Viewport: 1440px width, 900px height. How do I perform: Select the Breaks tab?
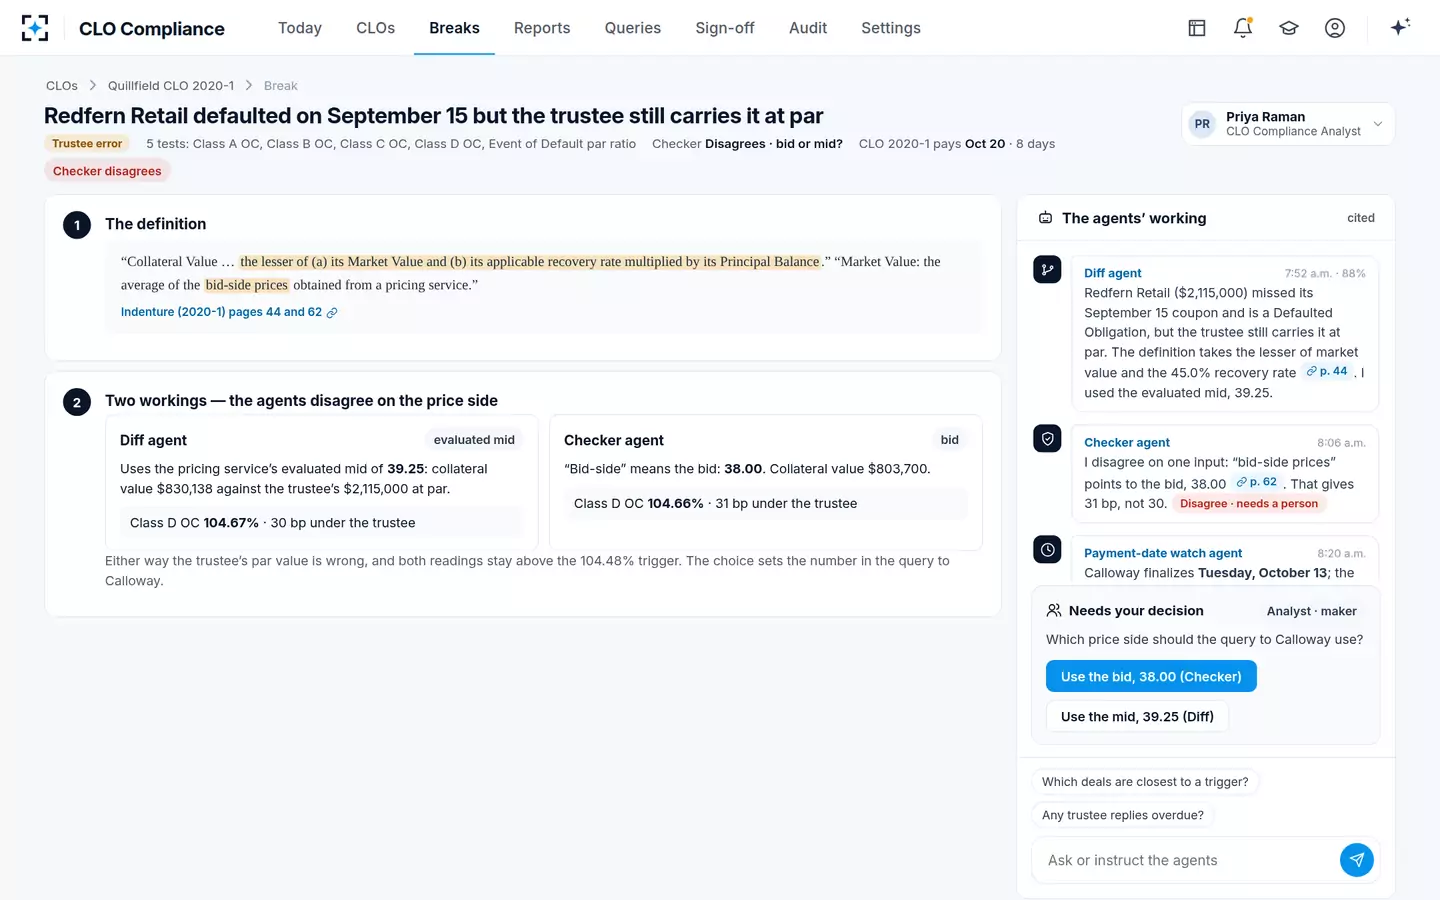pos(454,28)
